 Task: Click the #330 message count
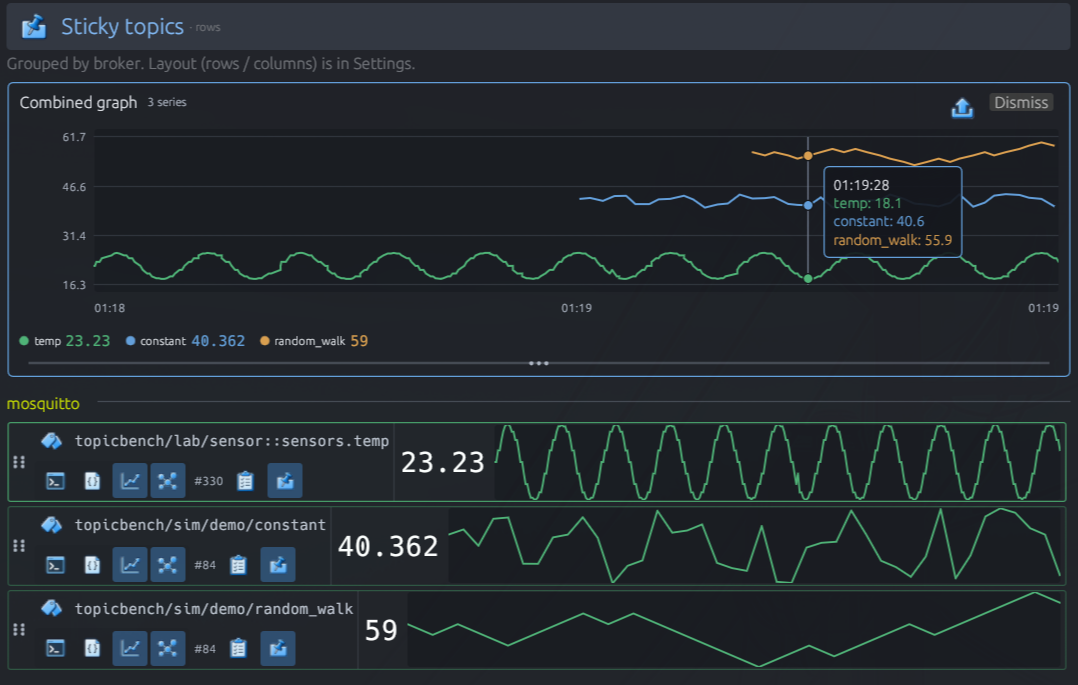208,481
